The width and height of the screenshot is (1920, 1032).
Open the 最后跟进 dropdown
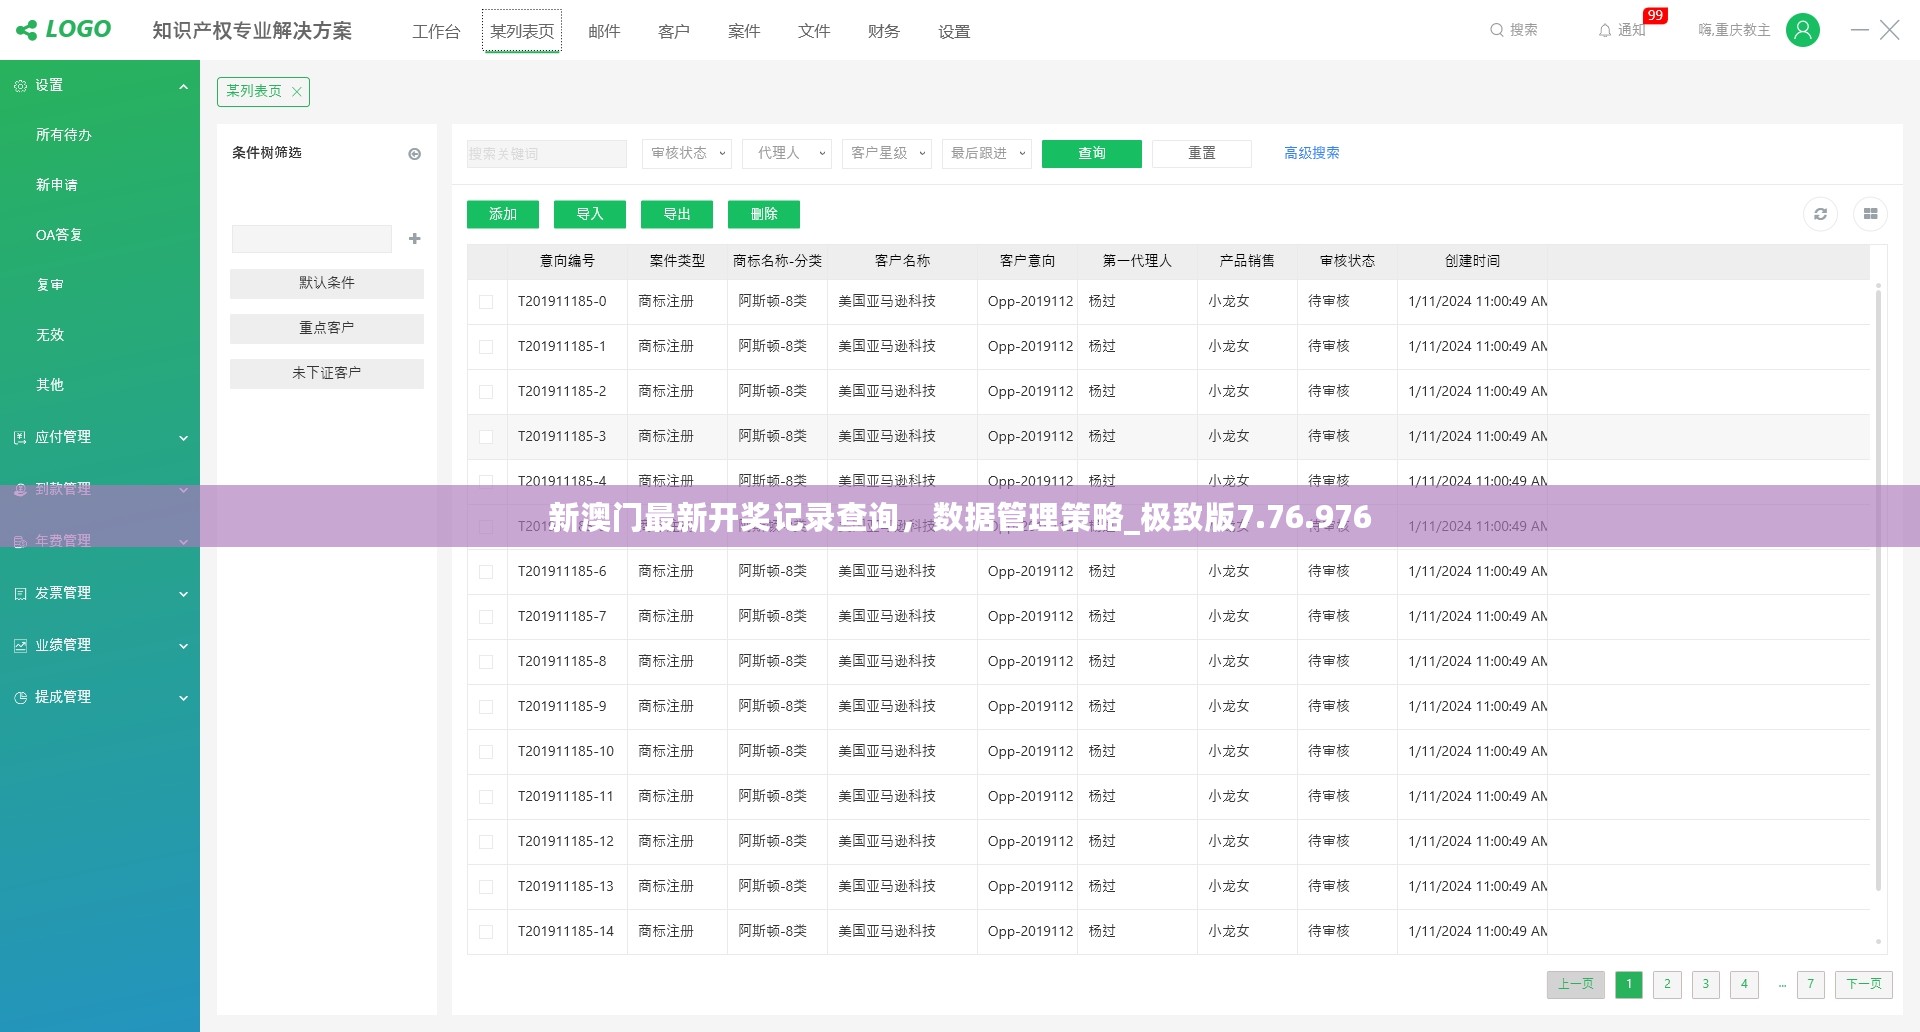click(x=987, y=153)
